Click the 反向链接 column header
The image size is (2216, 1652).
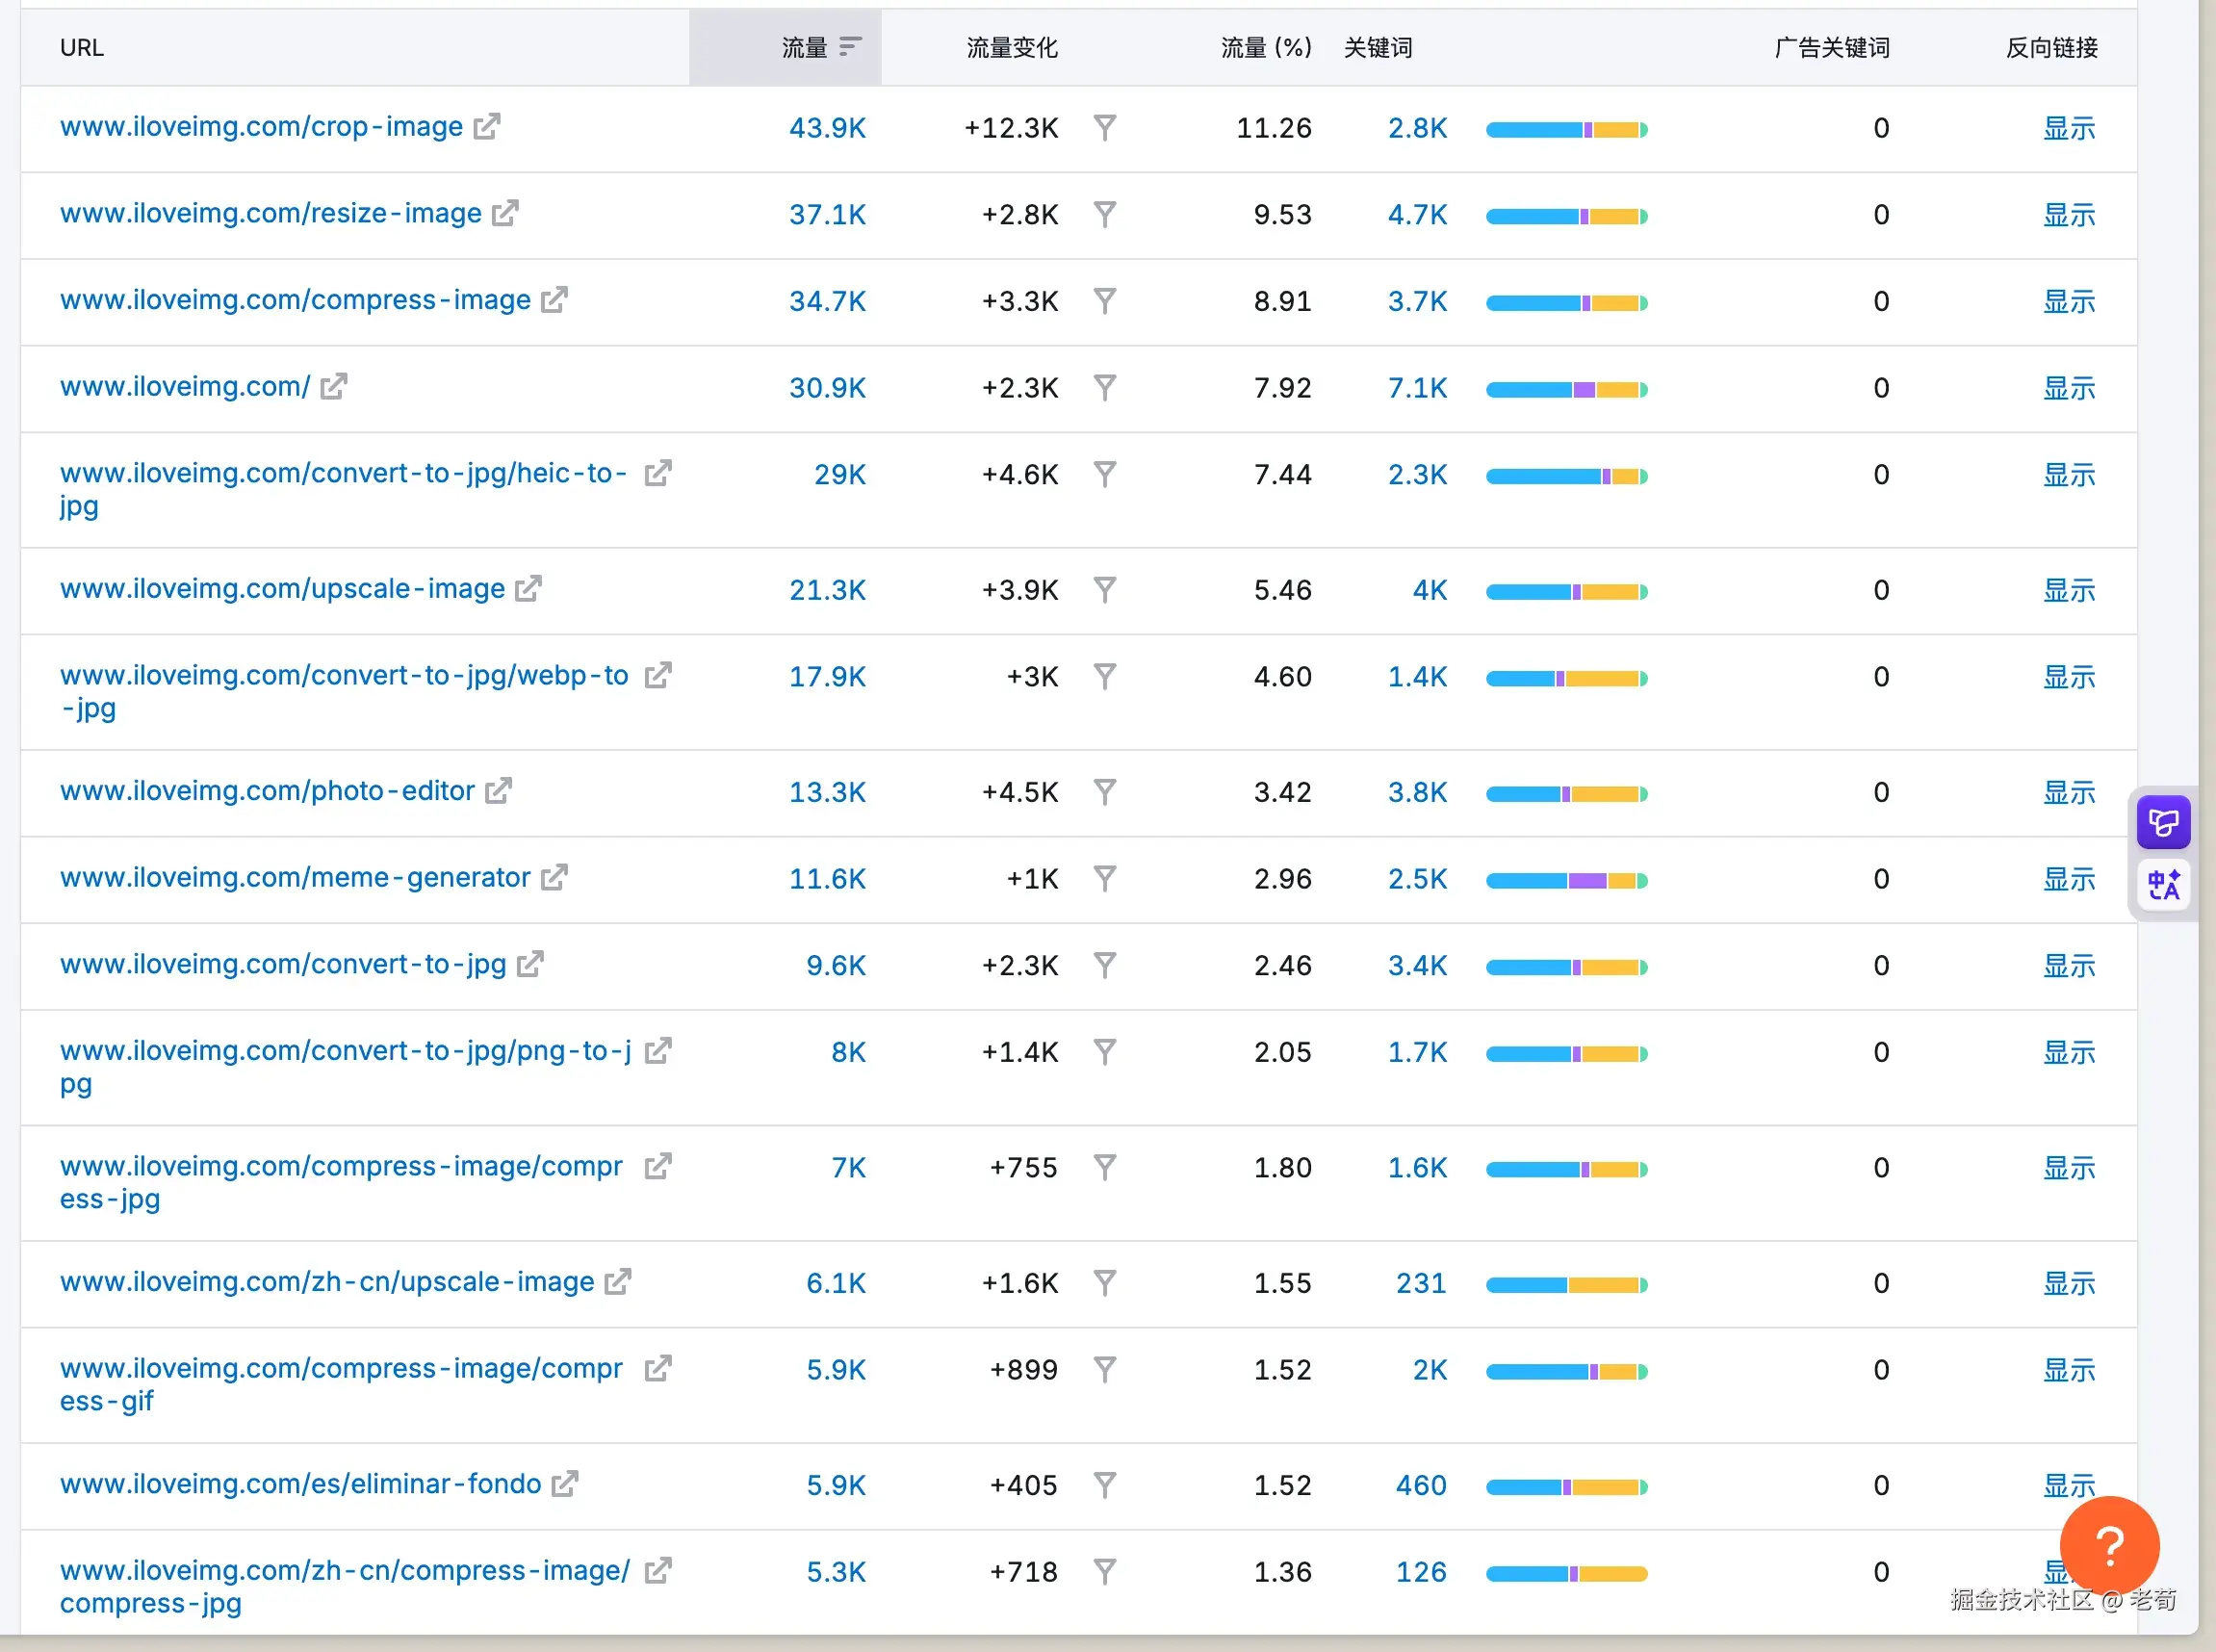pyautogui.click(x=2051, y=47)
